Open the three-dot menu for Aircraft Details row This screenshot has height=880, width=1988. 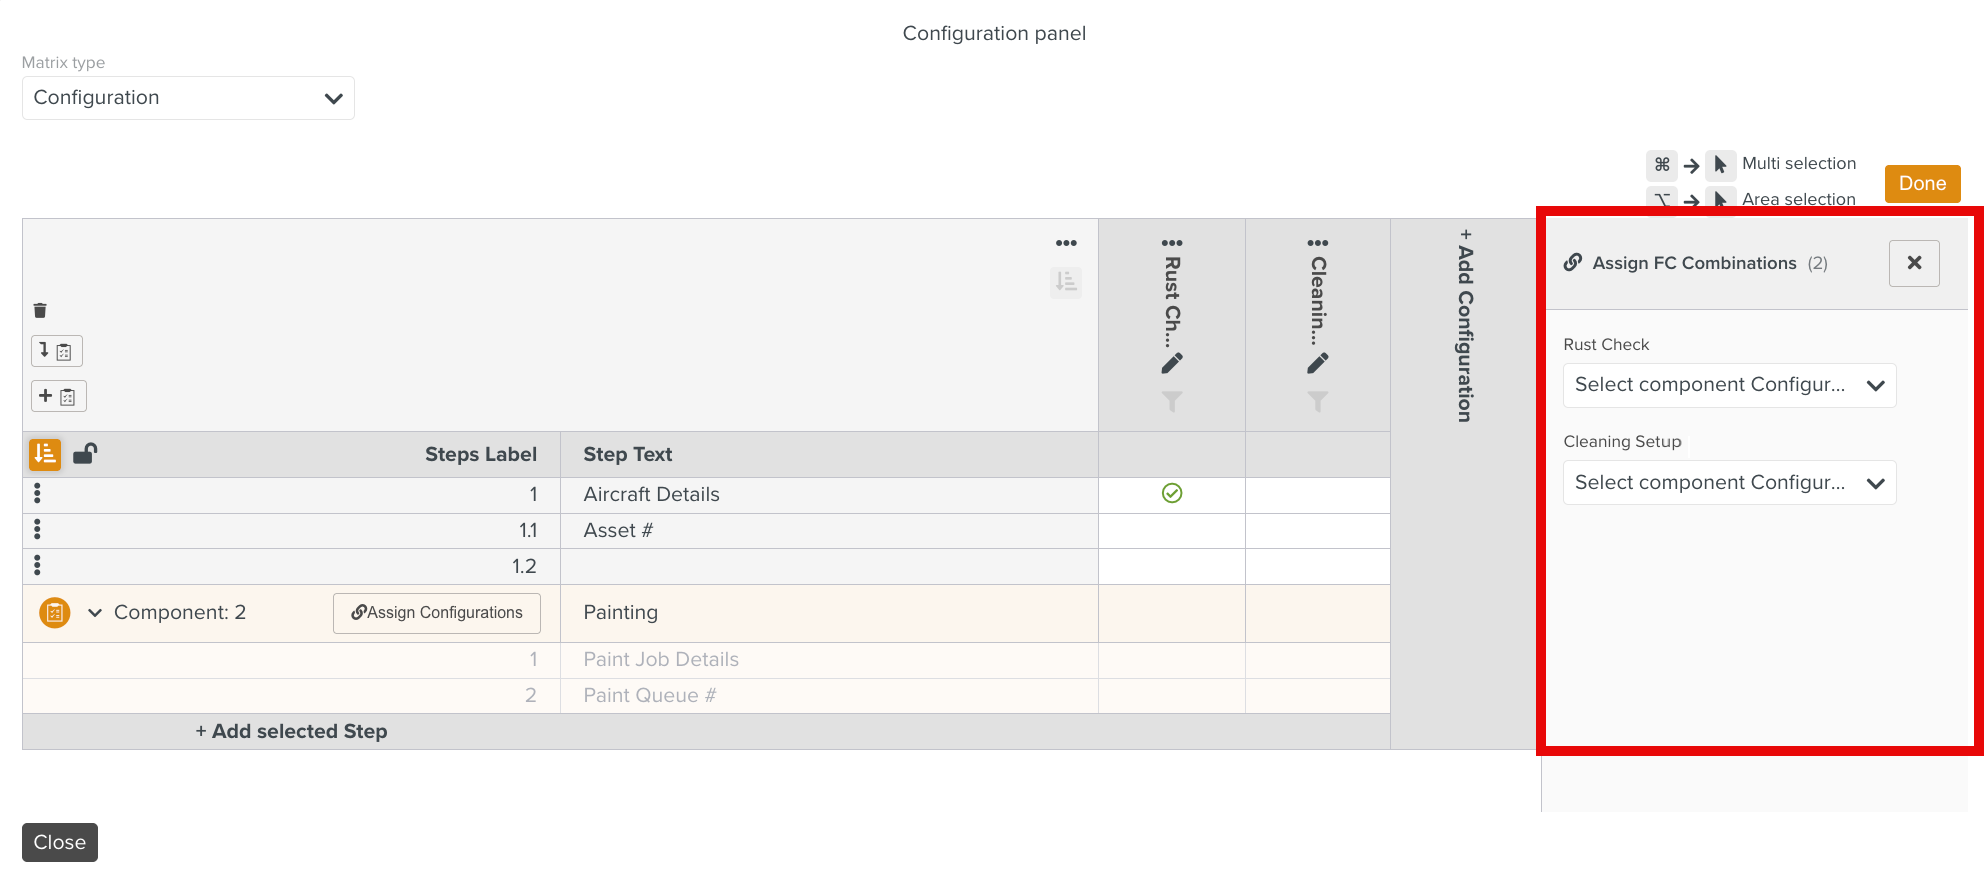click(37, 493)
